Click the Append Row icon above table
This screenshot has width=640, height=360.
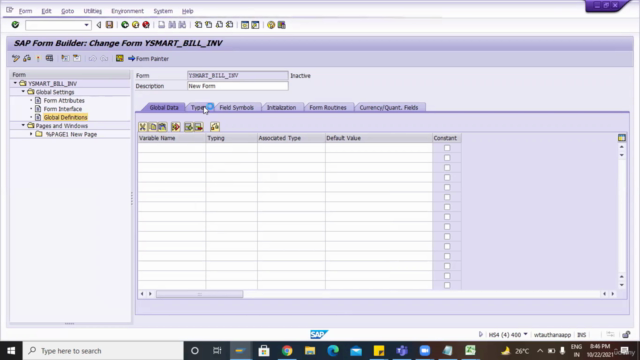point(189,127)
